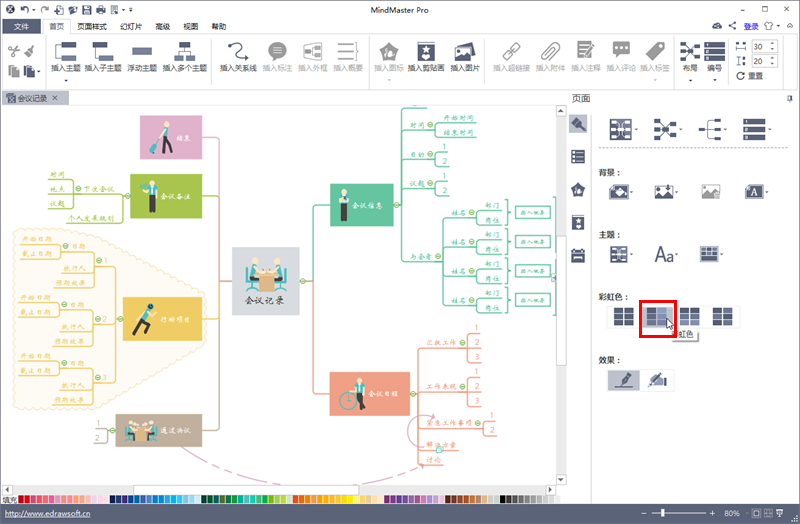Pin the 页面 side panel
Viewport: 800px width, 524px height.
point(790,98)
